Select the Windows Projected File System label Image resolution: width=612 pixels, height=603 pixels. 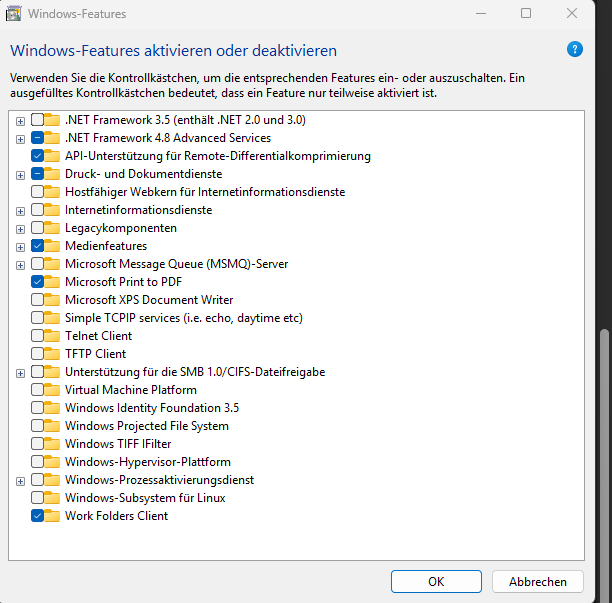147,426
